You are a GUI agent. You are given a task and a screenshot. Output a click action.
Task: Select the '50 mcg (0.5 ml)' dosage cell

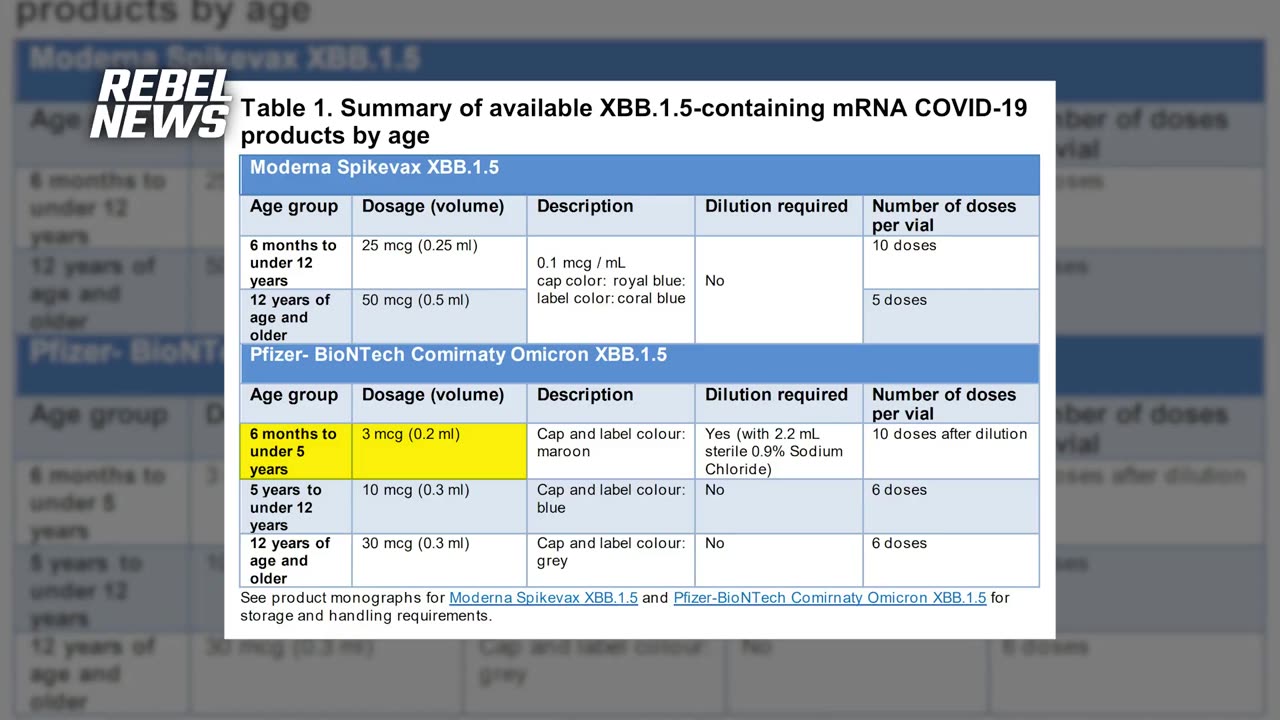pos(439,317)
